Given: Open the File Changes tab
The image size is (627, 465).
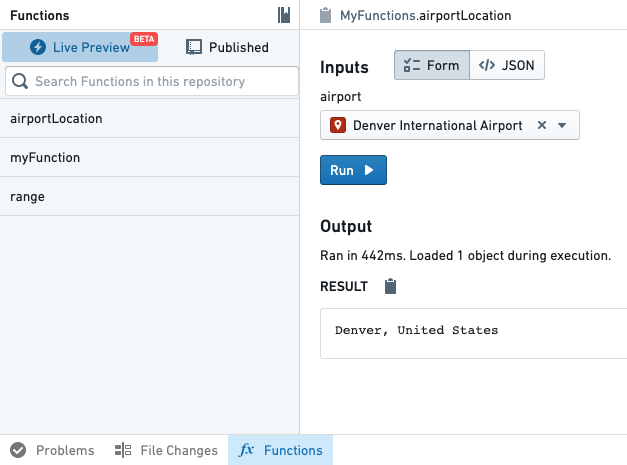Looking at the screenshot, I should pyautogui.click(x=166, y=450).
